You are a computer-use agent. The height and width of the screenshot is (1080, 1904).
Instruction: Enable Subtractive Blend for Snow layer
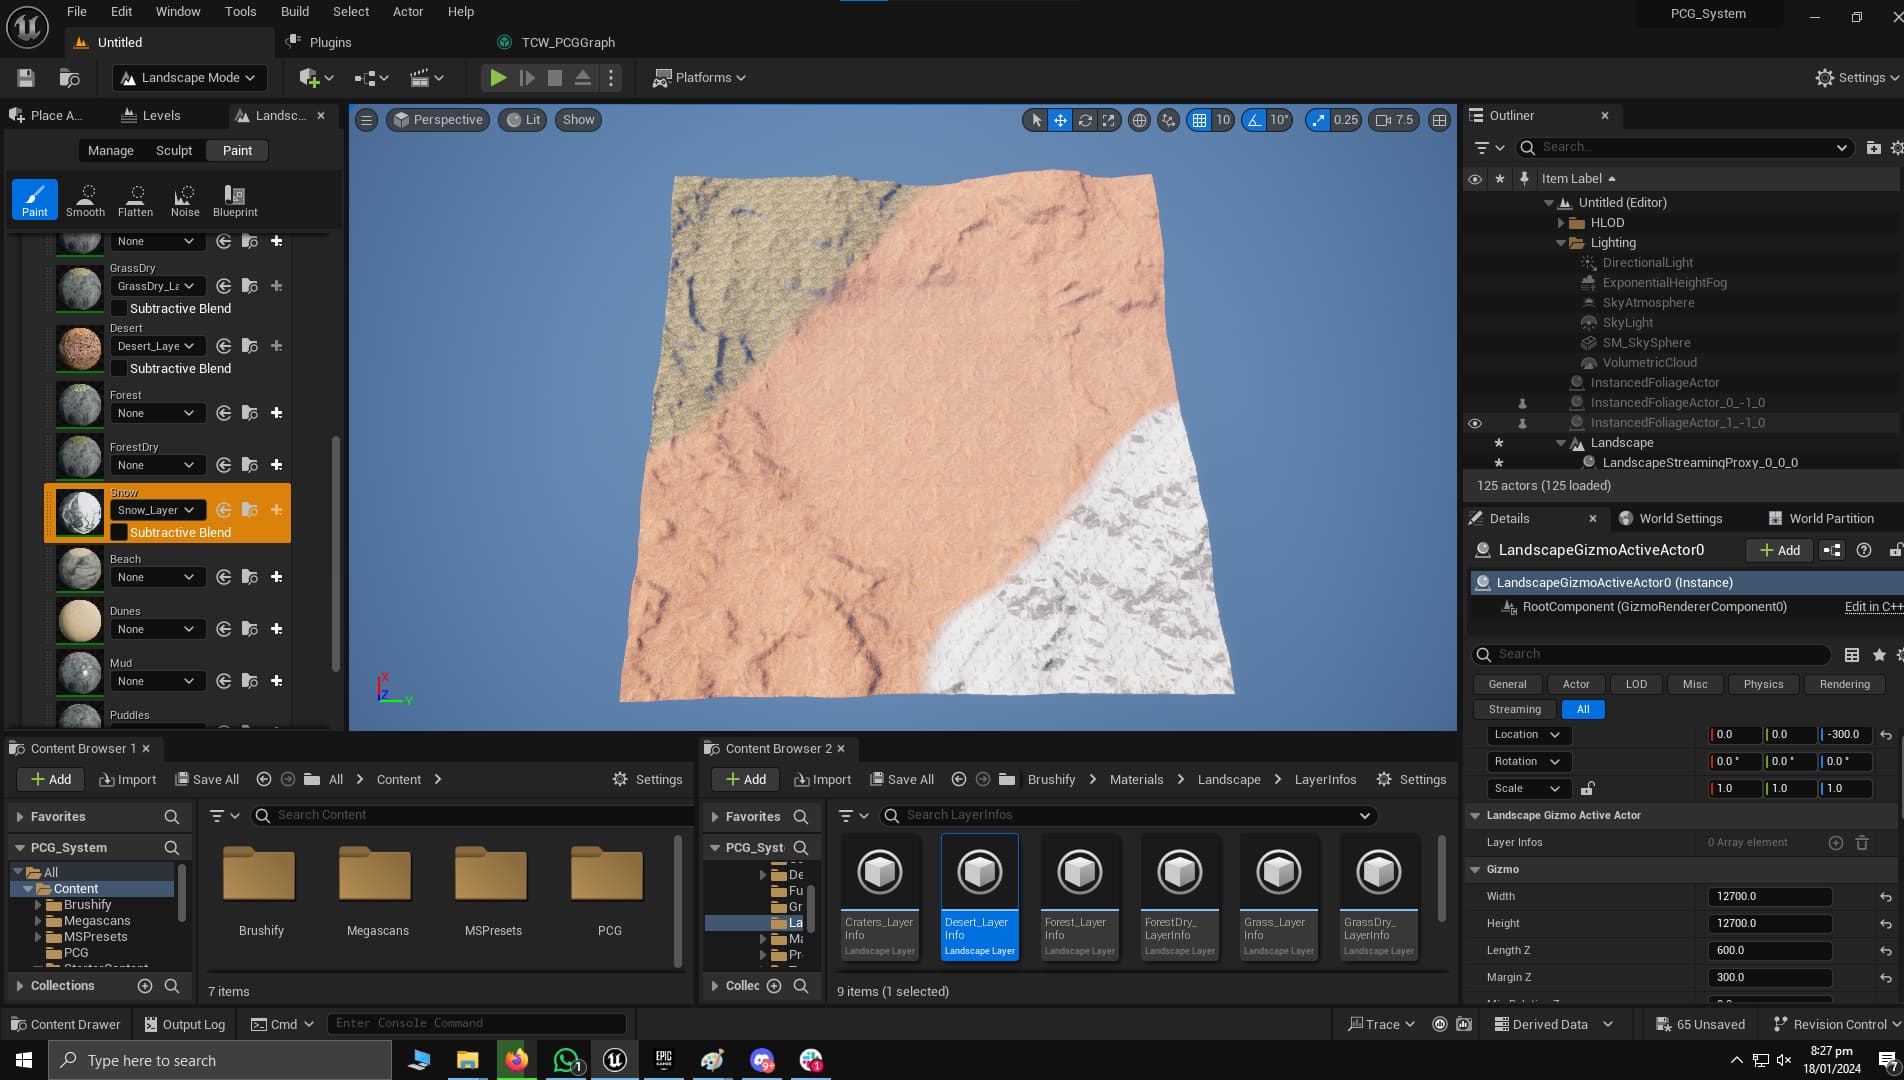tap(119, 532)
